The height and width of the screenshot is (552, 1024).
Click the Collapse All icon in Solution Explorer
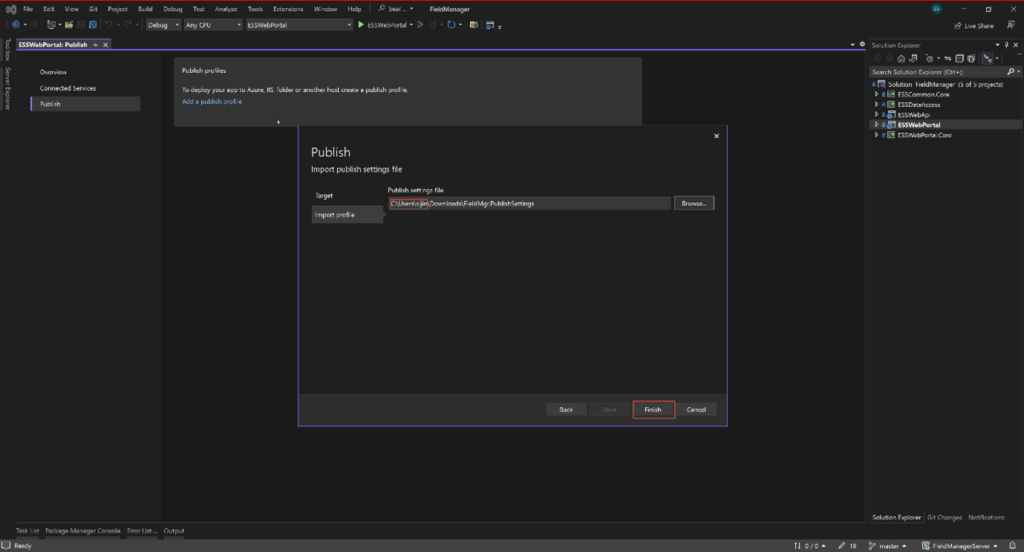pos(959,58)
